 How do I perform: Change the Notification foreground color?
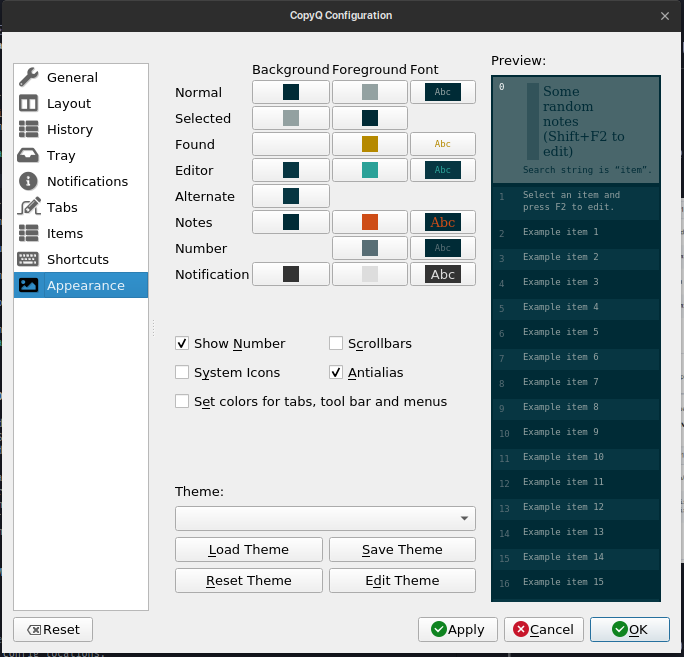[370, 274]
